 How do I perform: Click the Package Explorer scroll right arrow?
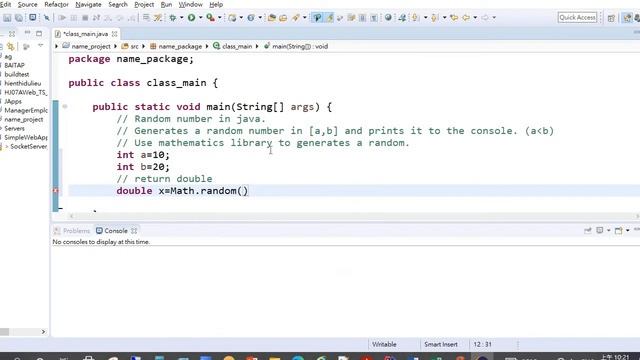43,332
